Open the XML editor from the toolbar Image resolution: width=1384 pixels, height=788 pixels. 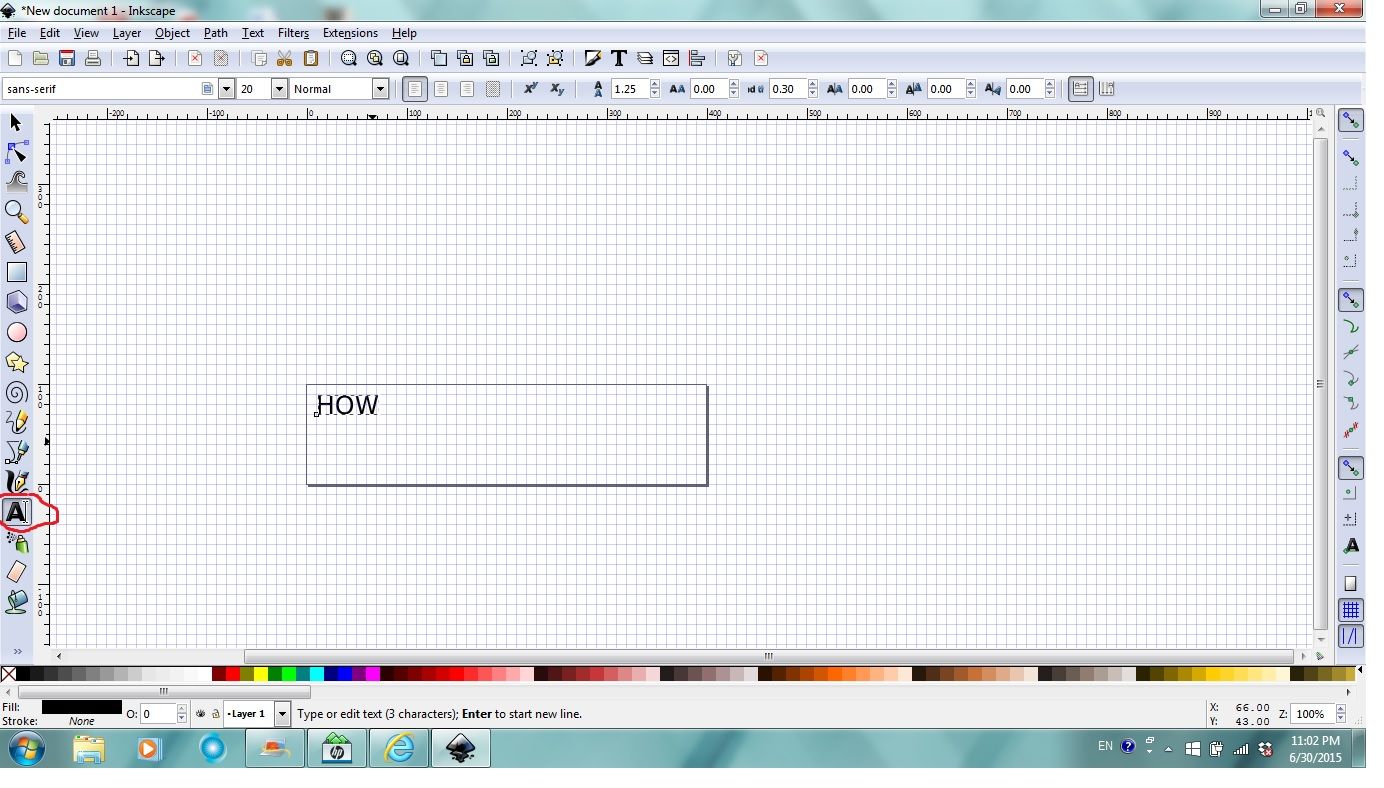point(670,58)
